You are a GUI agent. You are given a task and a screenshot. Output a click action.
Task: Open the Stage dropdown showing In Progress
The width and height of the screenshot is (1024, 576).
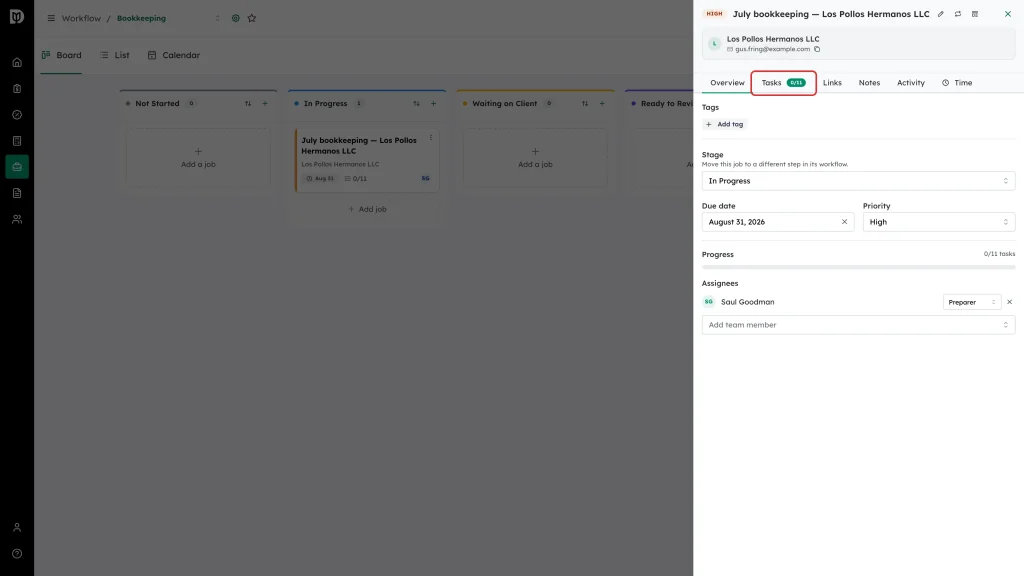(858, 181)
